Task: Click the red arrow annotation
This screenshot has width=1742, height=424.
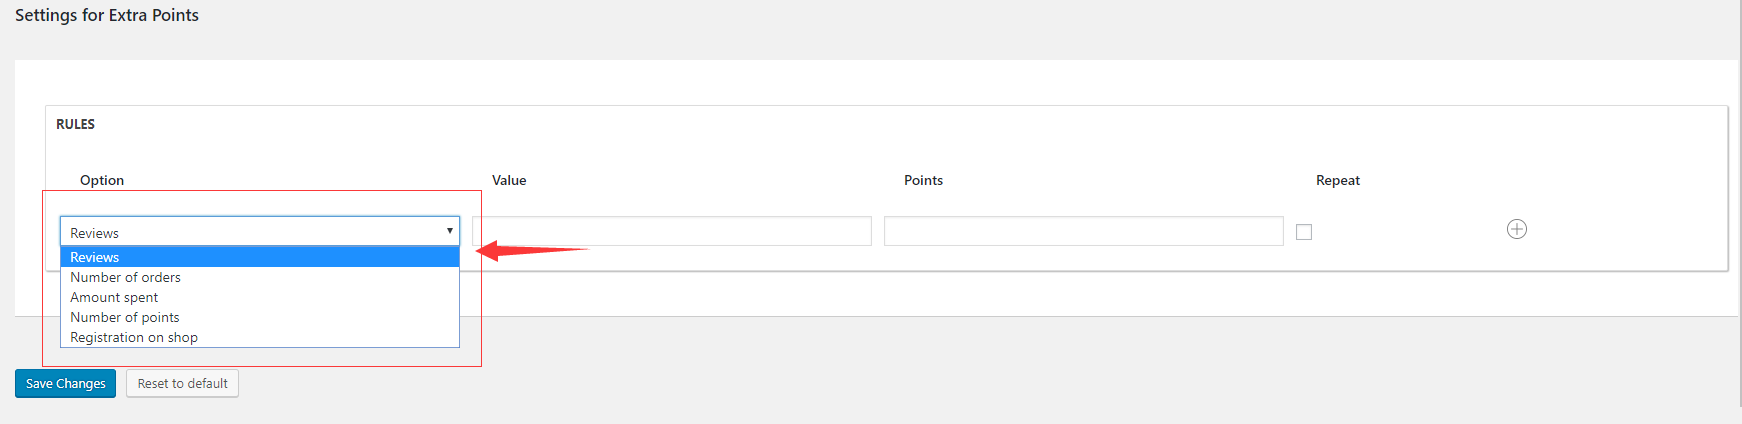Action: pyautogui.click(x=532, y=250)
